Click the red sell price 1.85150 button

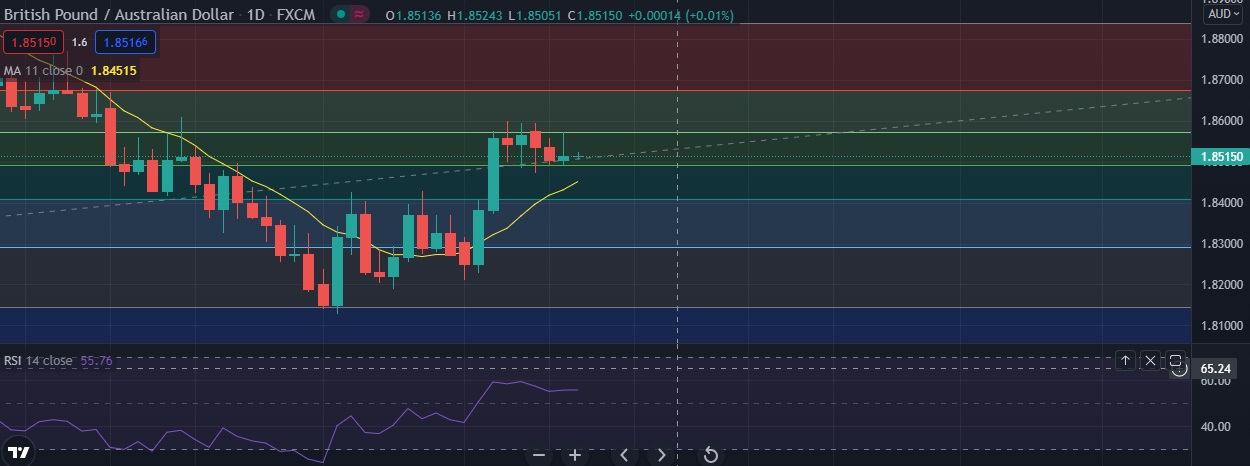[33, 42]
